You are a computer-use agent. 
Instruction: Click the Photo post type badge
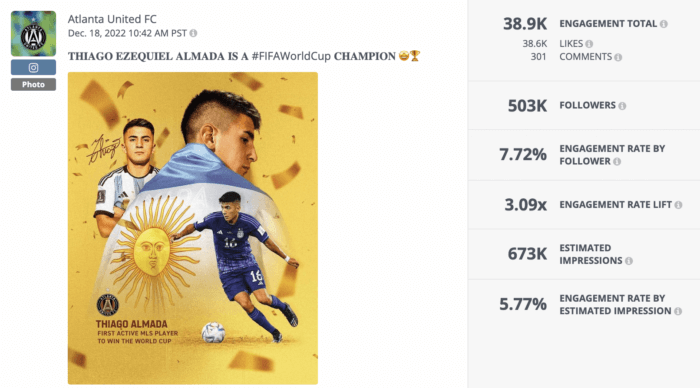tap(33, 84)
